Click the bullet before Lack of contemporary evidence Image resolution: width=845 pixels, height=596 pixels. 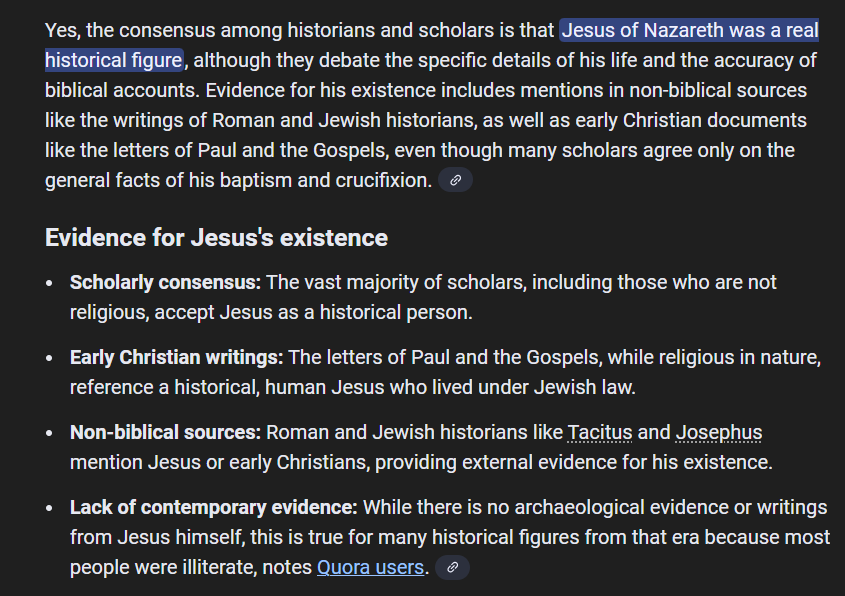(50, 509)
